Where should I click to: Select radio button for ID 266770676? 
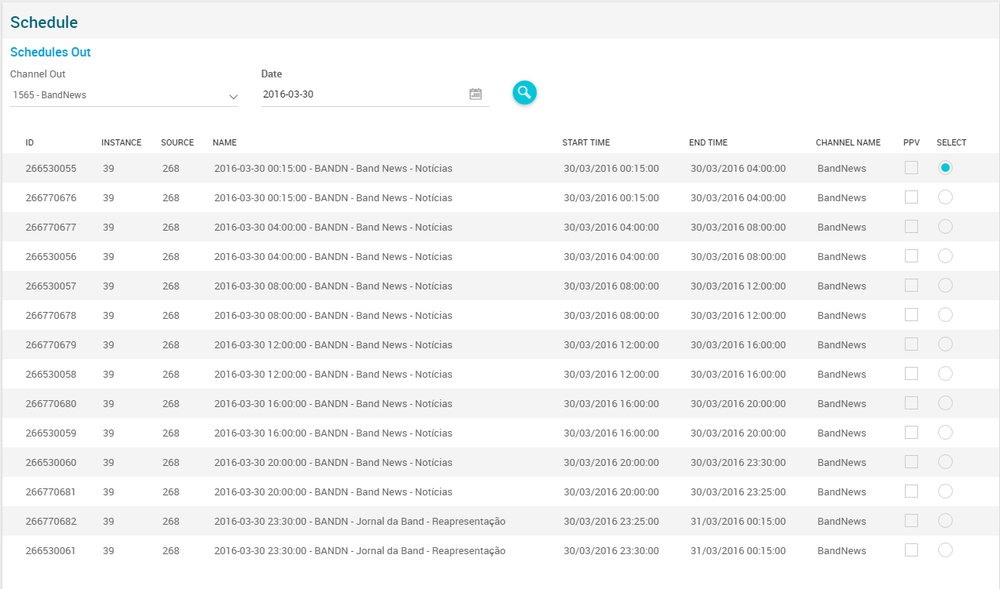(945, 198)
